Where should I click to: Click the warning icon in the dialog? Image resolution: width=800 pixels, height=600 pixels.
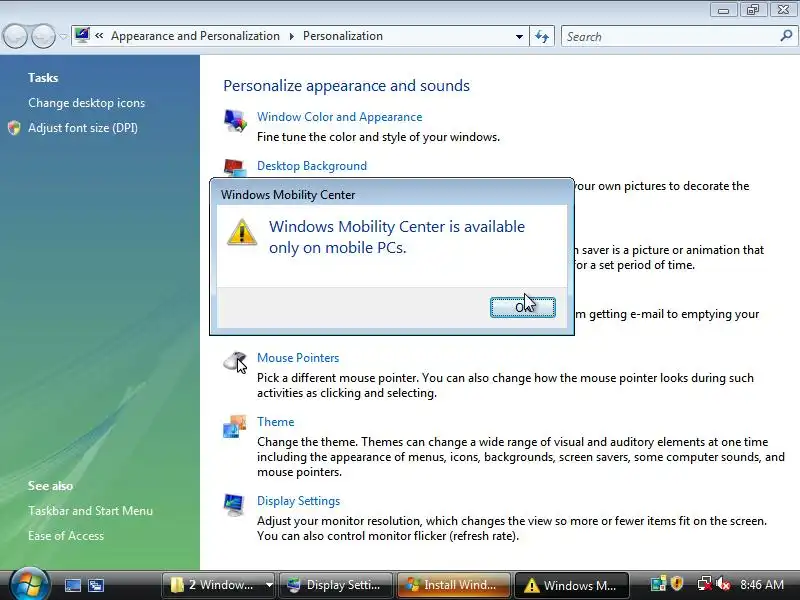(242, 233)
